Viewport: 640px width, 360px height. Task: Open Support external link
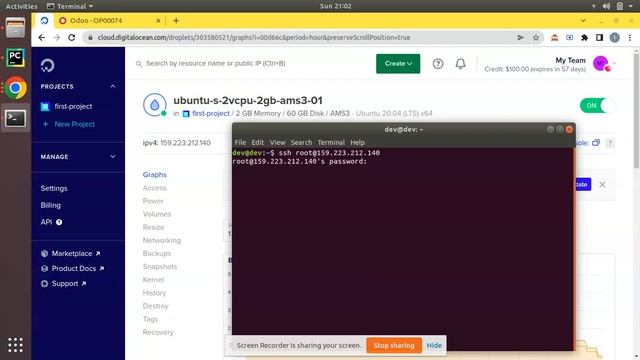click(x=64, y=284)
